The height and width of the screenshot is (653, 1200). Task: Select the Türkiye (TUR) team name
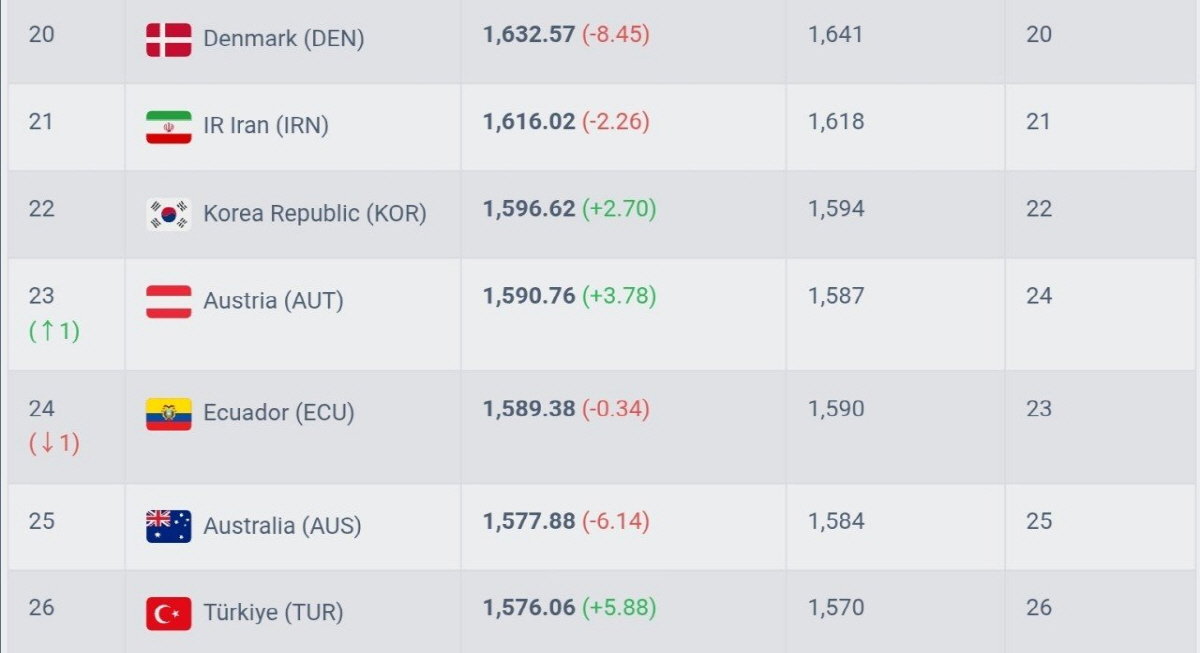tap(273, 612)
